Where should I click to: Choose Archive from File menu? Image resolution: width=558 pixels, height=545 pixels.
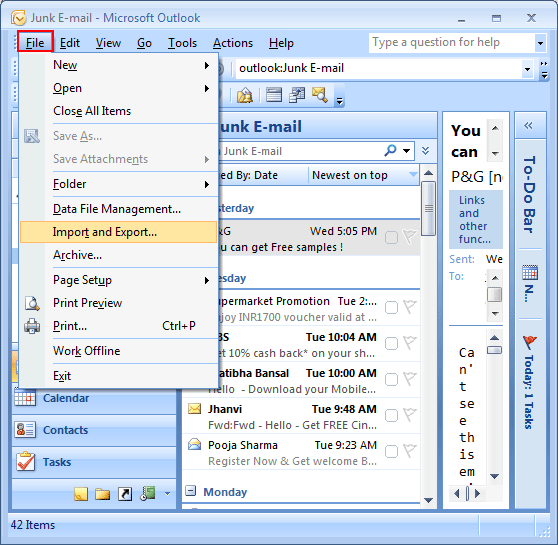pos(119,255)
